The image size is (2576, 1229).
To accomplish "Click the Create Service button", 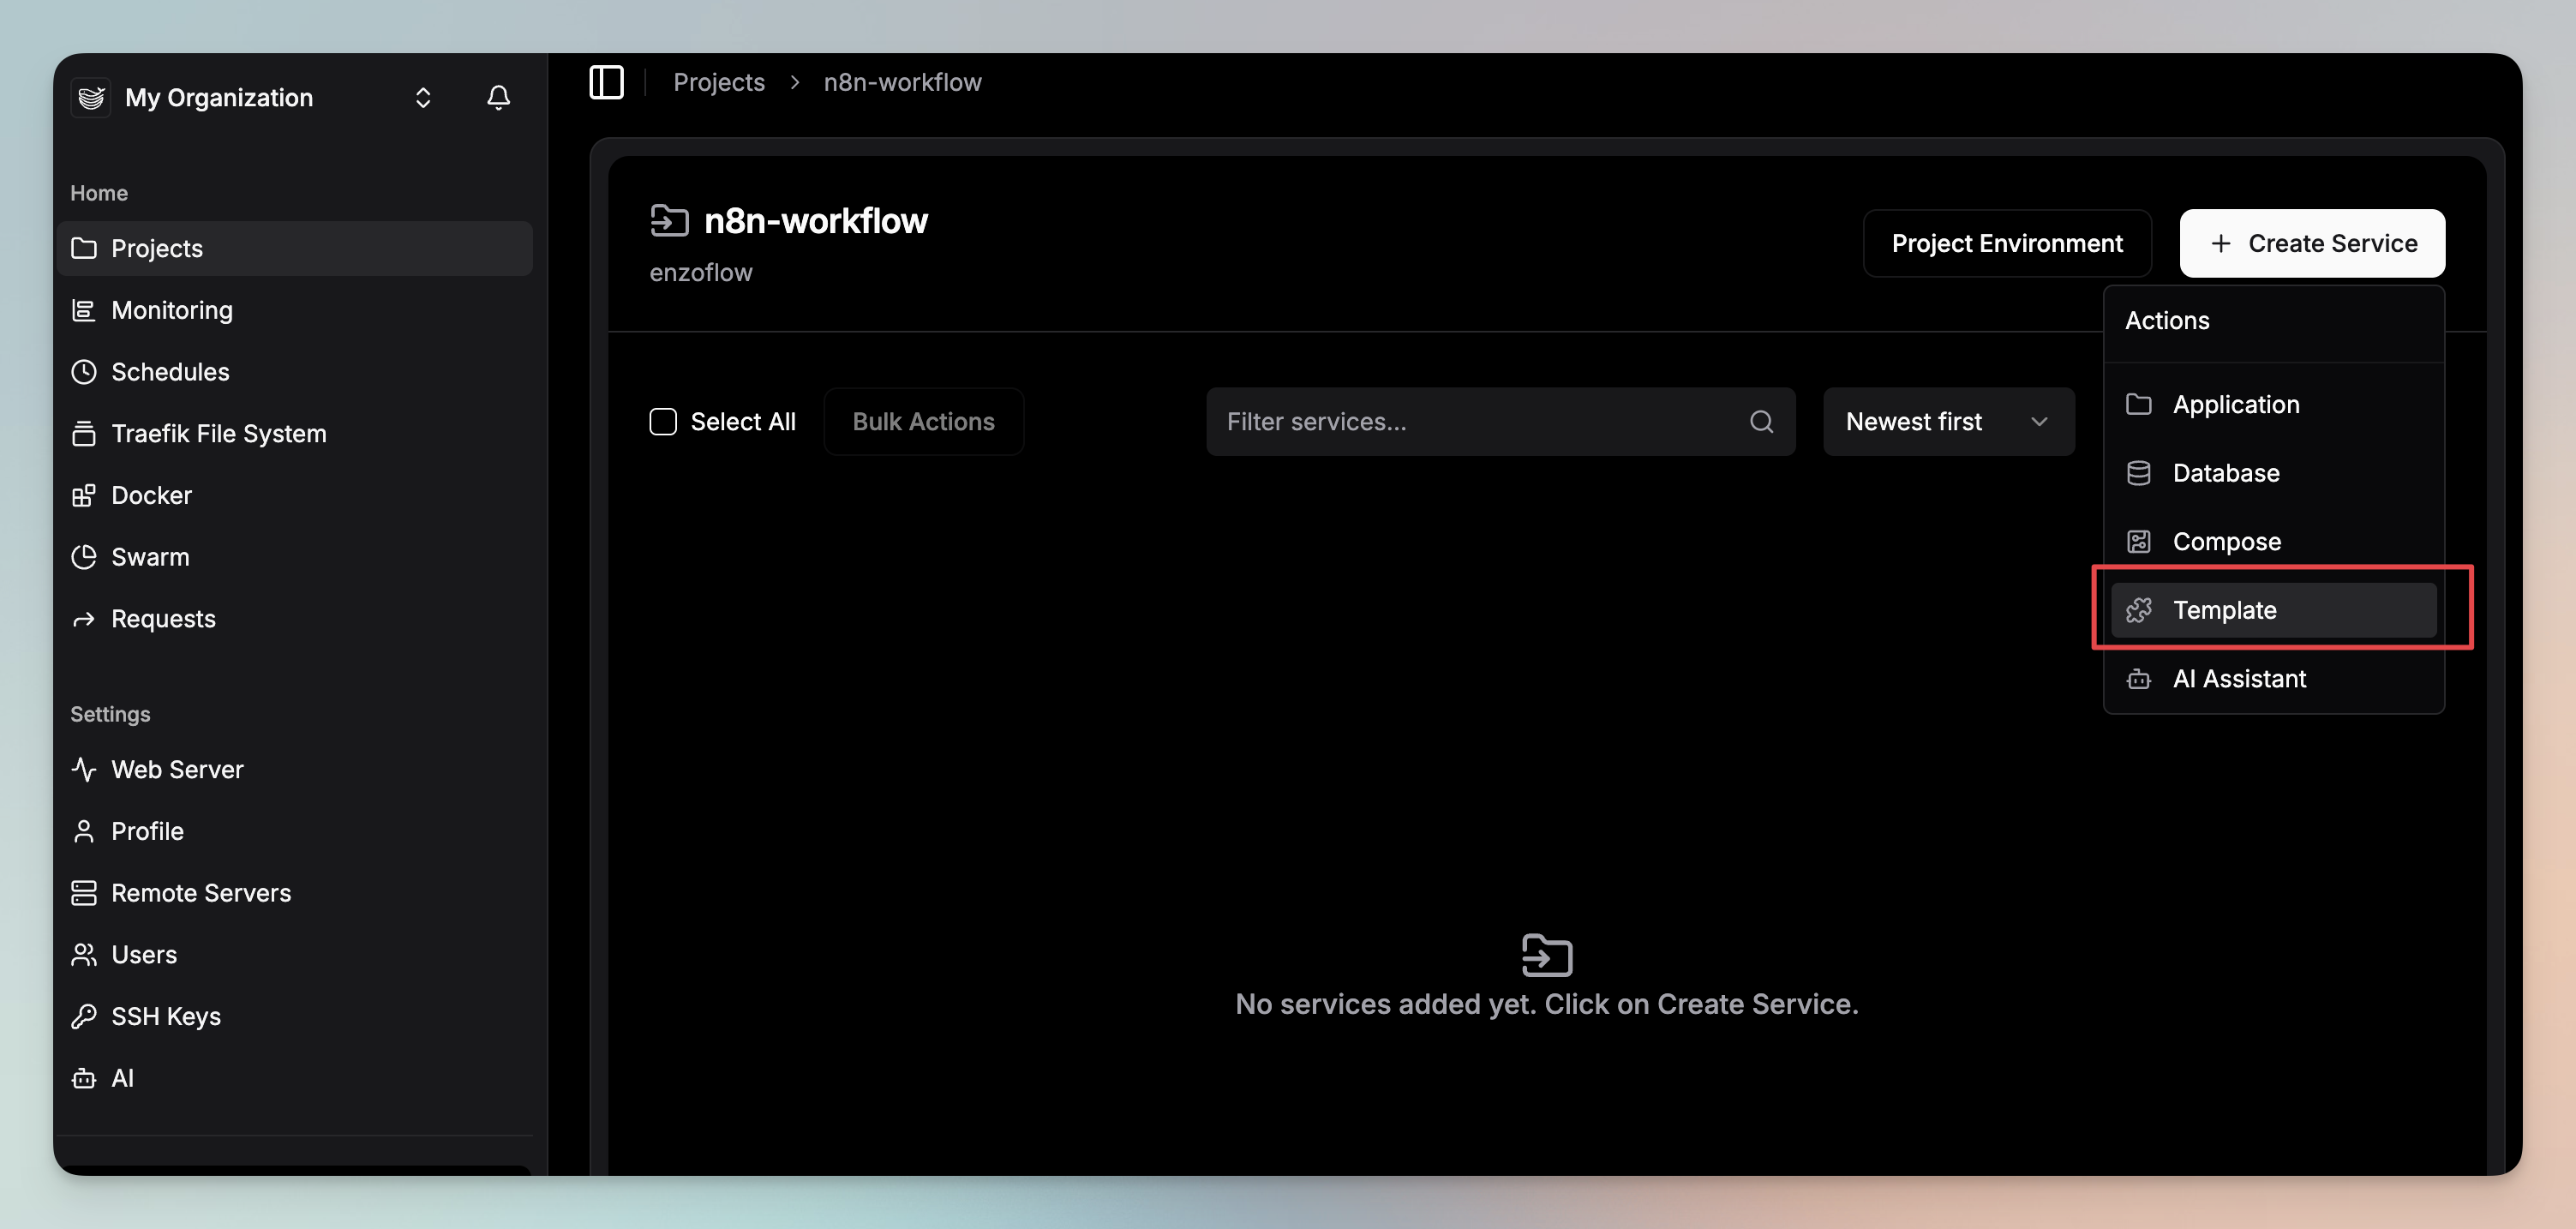I will coord(2312,243).
